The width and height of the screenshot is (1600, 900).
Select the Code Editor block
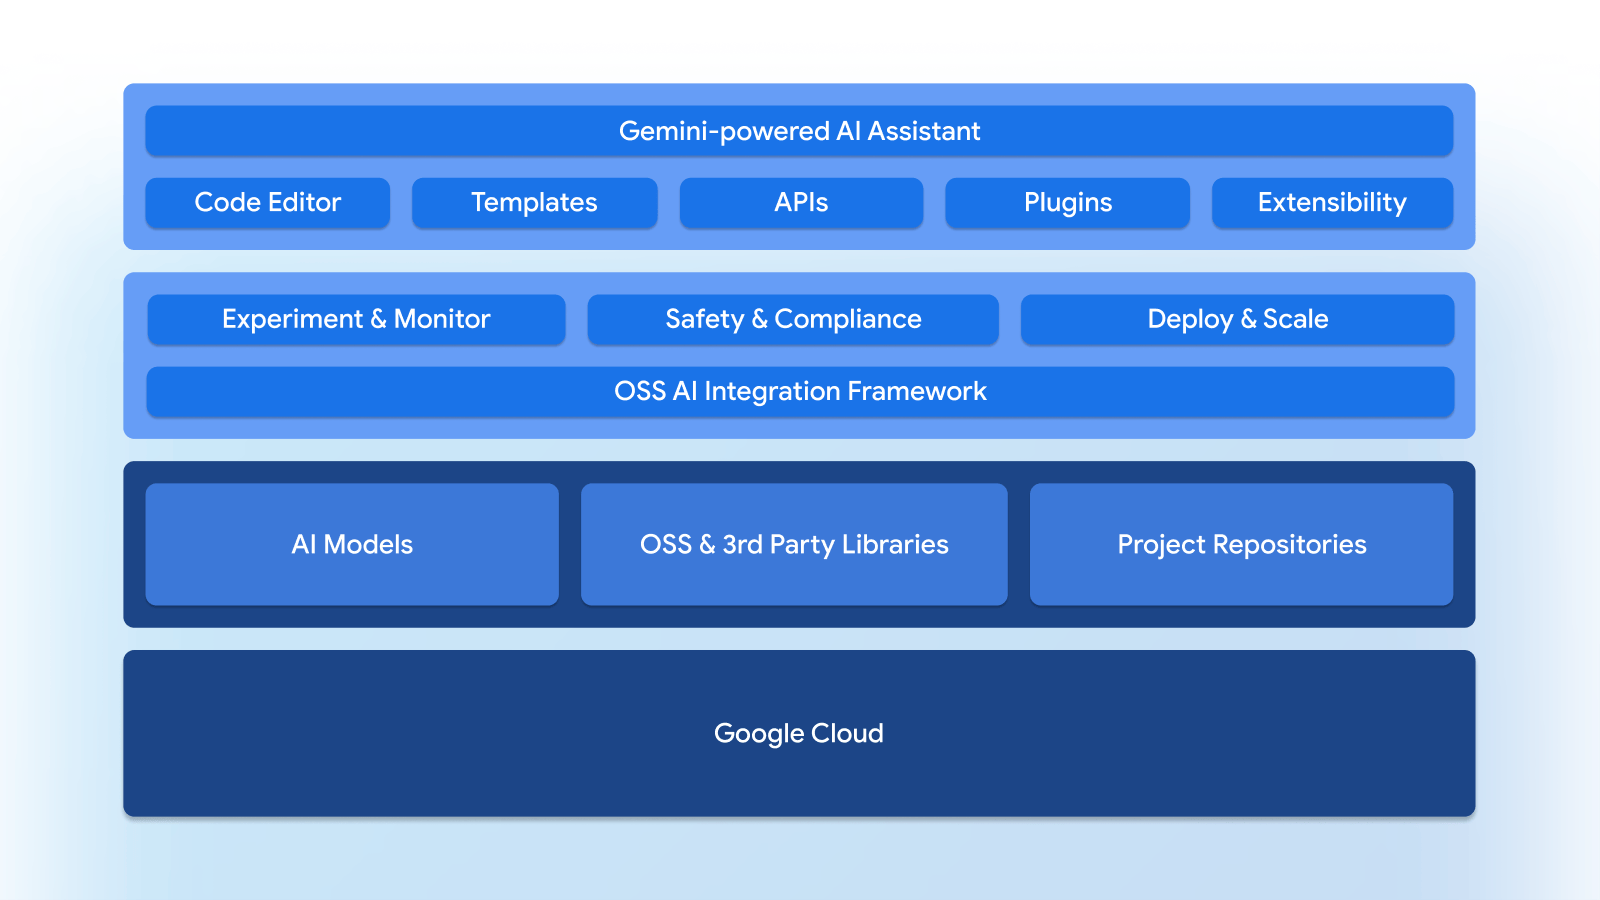pos(267,203)
